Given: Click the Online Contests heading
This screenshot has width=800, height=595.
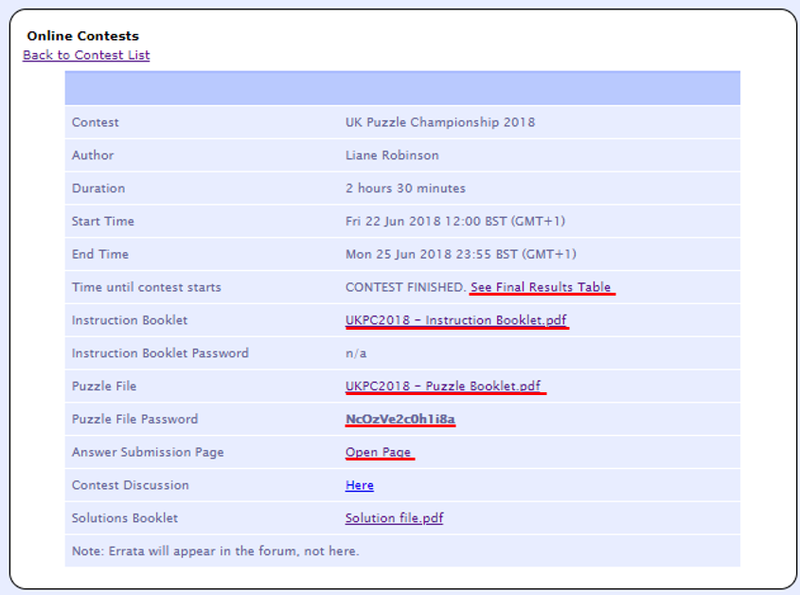Looking at the screenshot, I should point(83,36).
